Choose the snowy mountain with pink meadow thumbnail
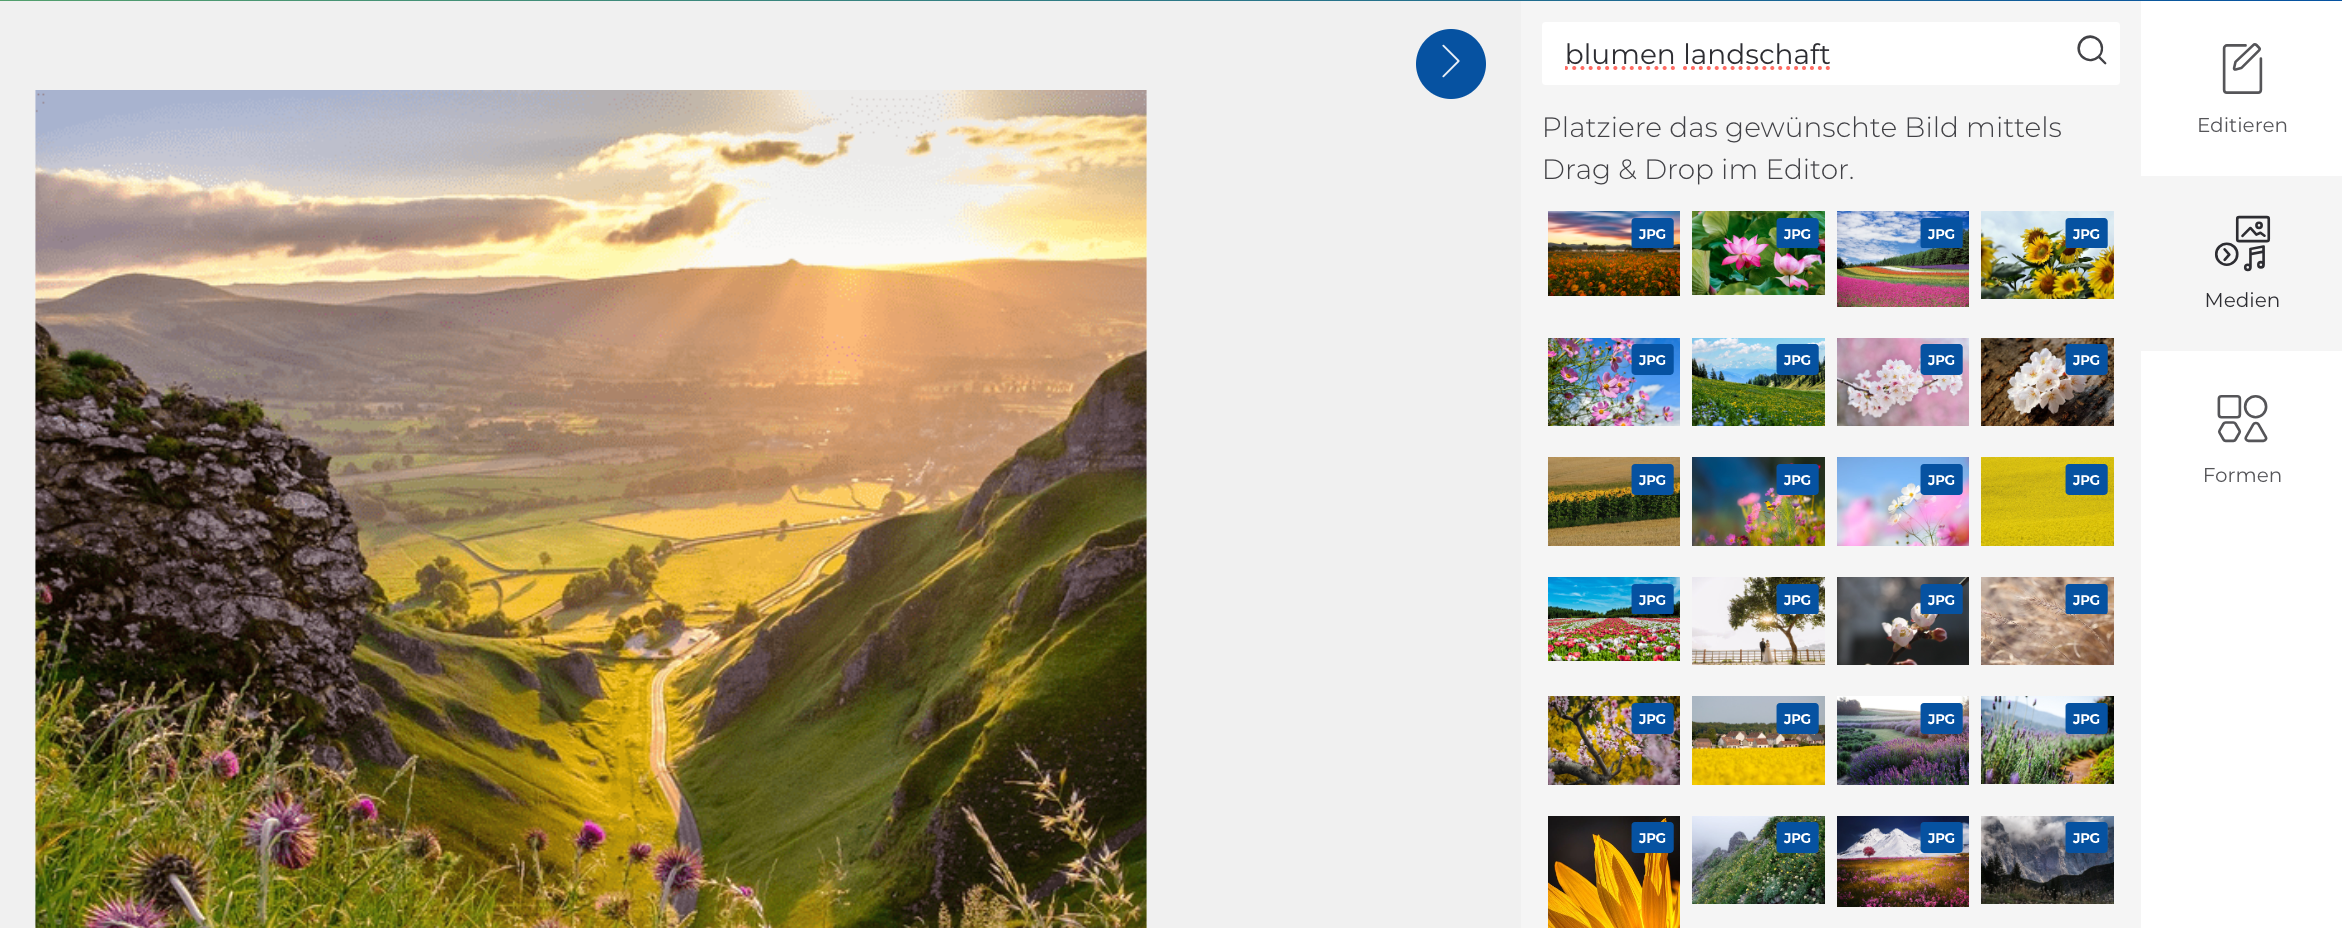This screenshot has height=928, width=2342. point(1902,861)
